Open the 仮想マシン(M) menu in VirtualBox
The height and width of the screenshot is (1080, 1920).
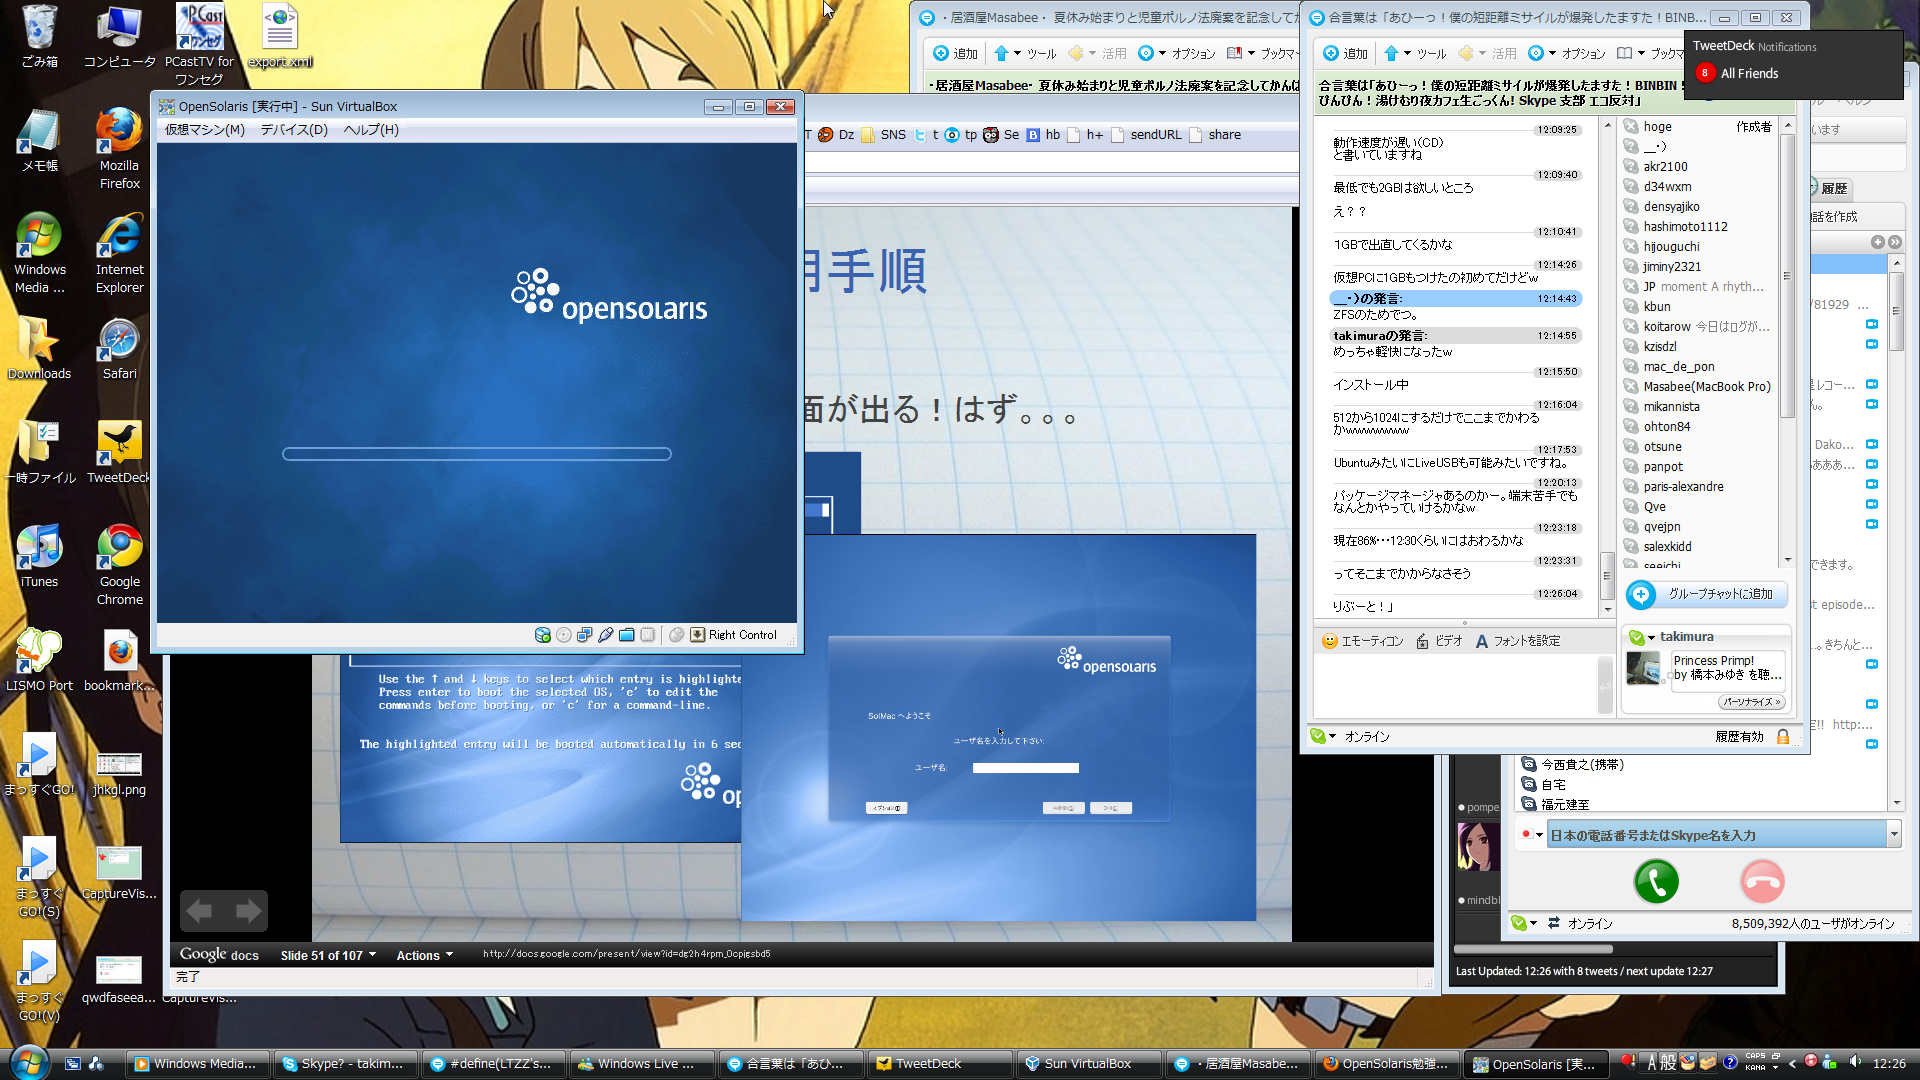[204, 130]
